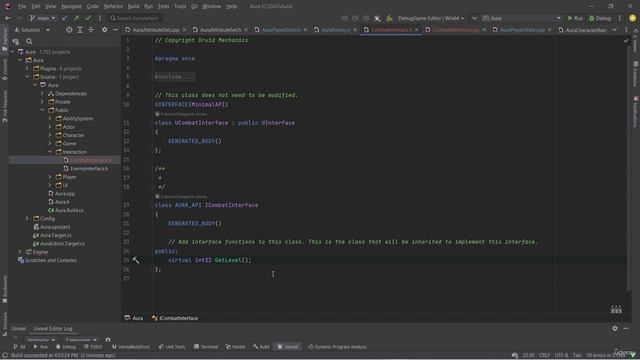The height and width of the screenshot is (360, 640).
Task: Collapse the Interaction folder
Action: (x=50, y=152)
